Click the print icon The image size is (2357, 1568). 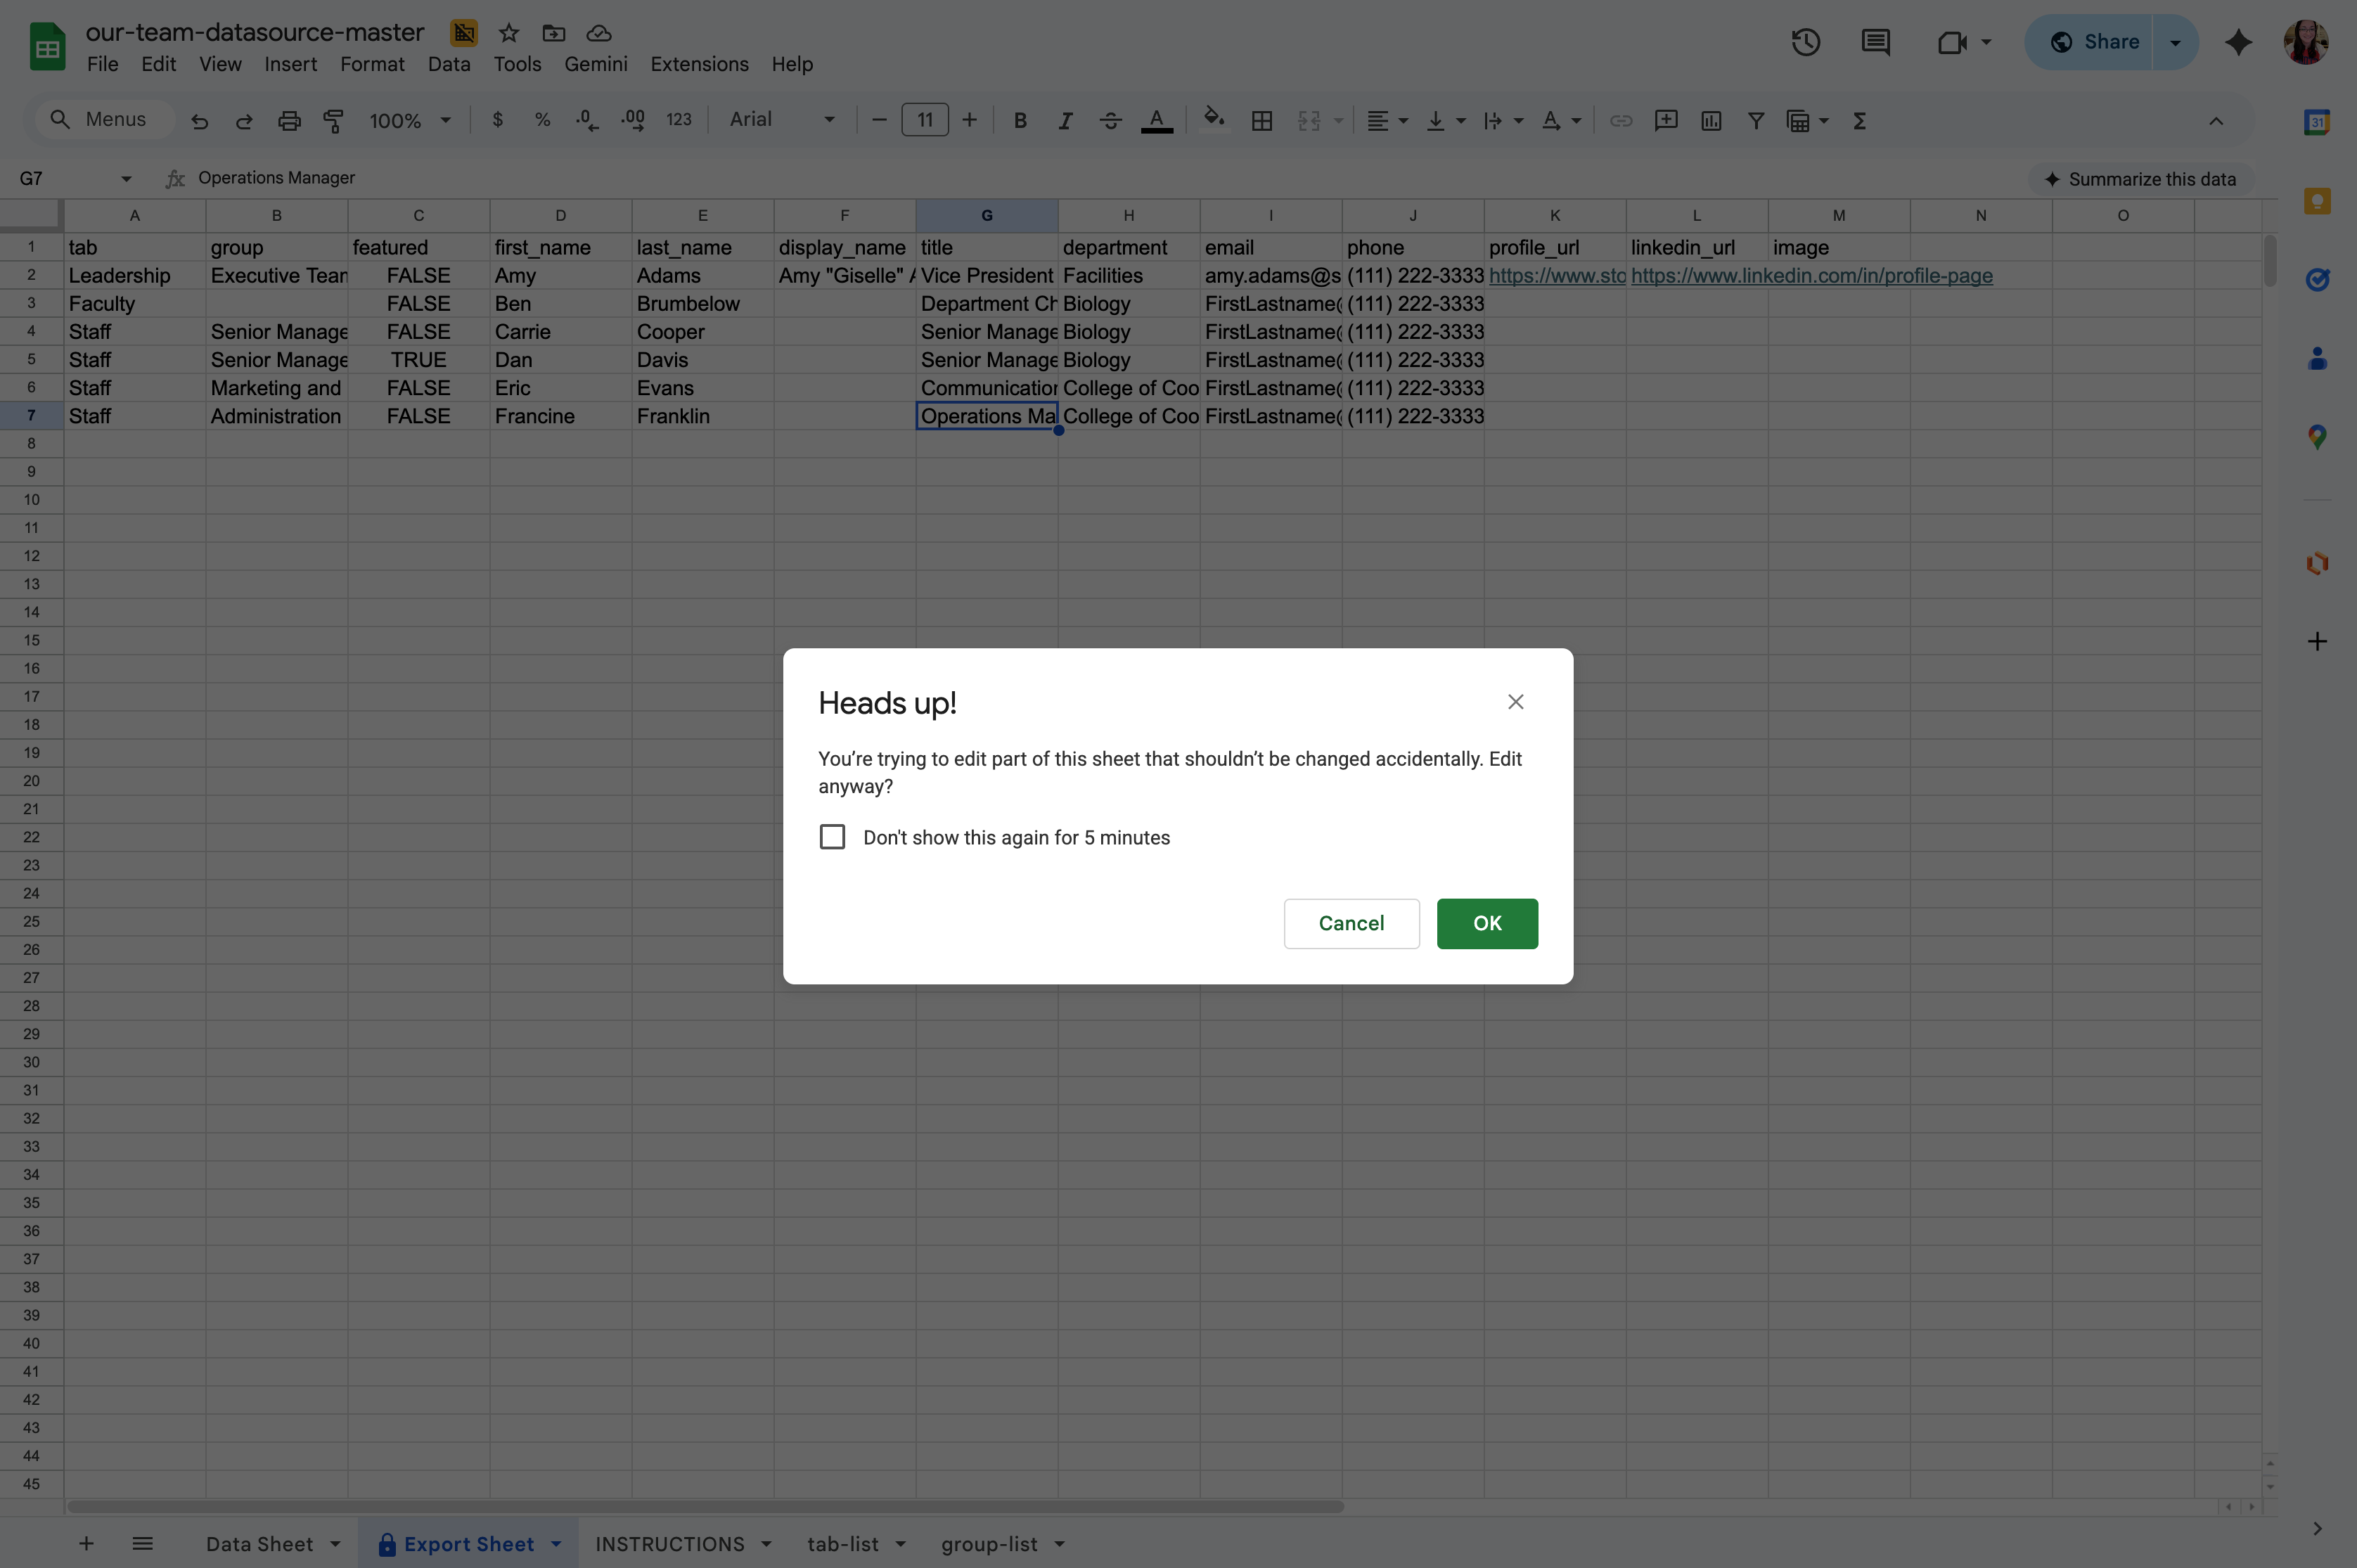tap(289, 121)
